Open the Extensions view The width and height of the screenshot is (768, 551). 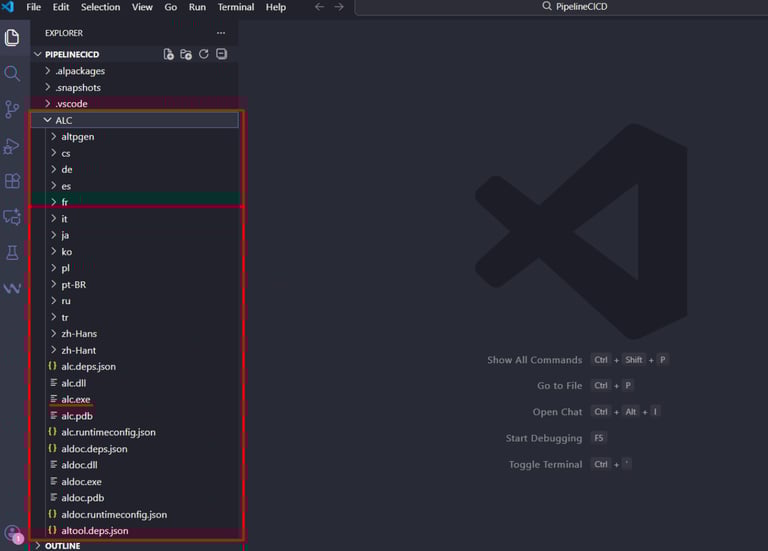point(12,181)
